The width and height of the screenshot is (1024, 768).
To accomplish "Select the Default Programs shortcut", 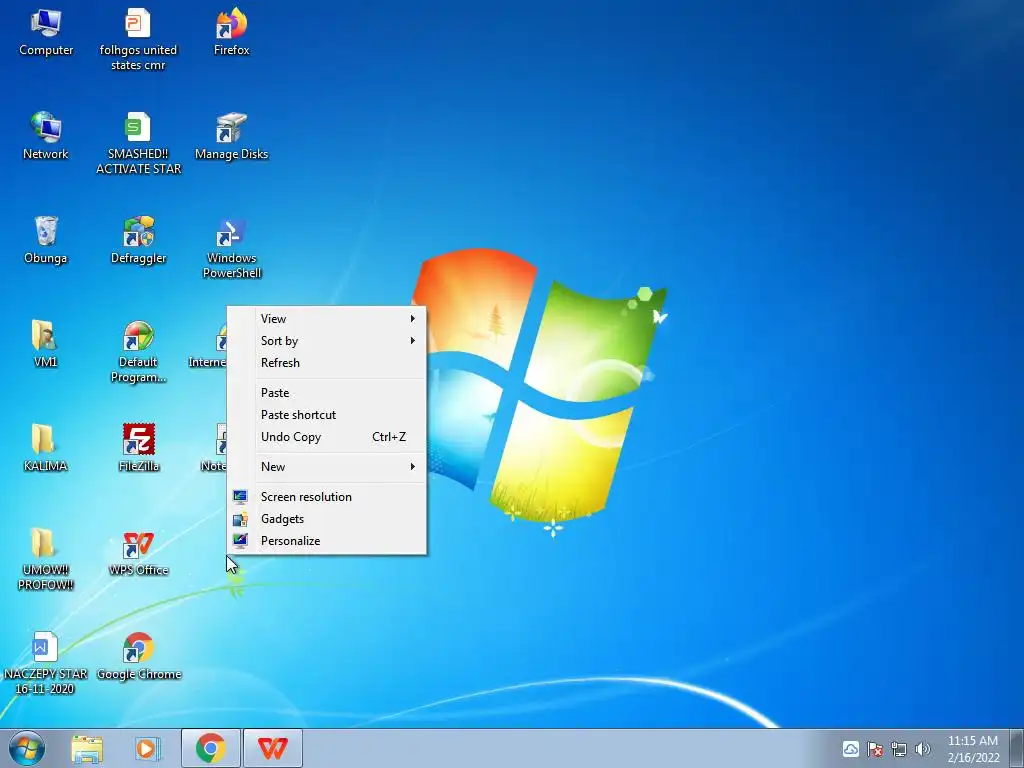I will tap(138, 351).
